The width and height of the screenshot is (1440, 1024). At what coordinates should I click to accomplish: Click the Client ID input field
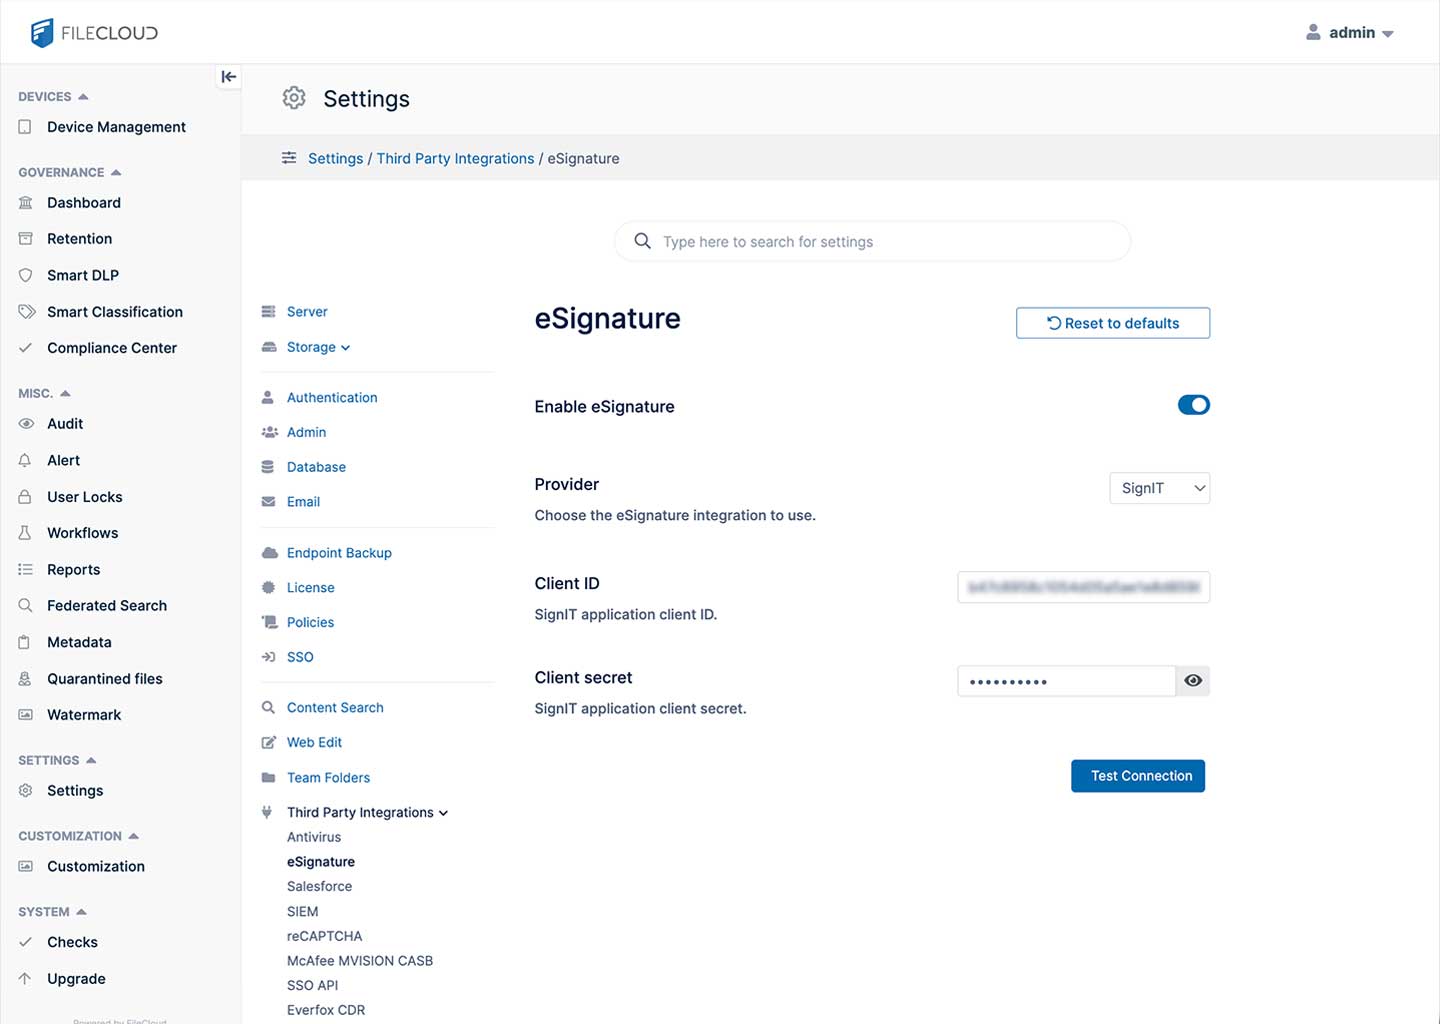tap(1084, 587)
